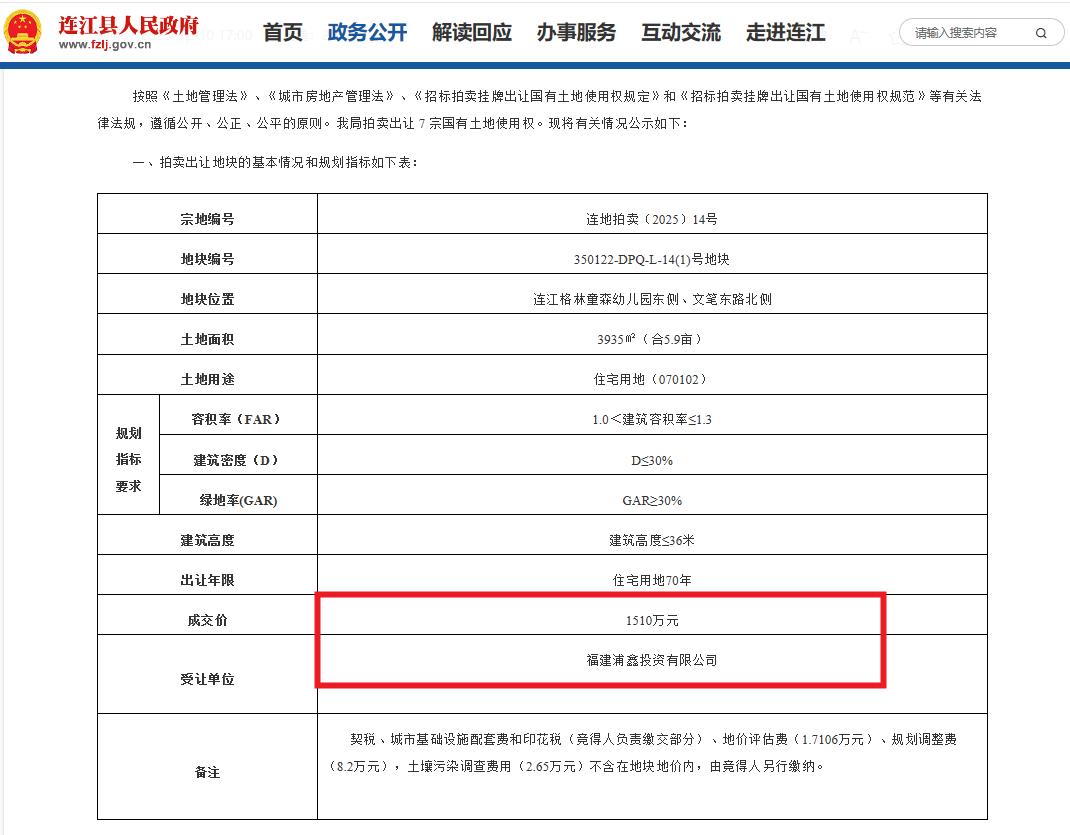
Task: Open the 走进连江 navigation link
Action: click(785, 32)
